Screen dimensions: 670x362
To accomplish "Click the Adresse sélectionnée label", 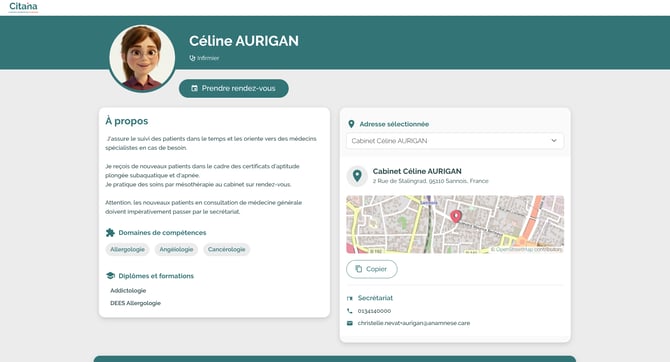I will pos(394,124).
